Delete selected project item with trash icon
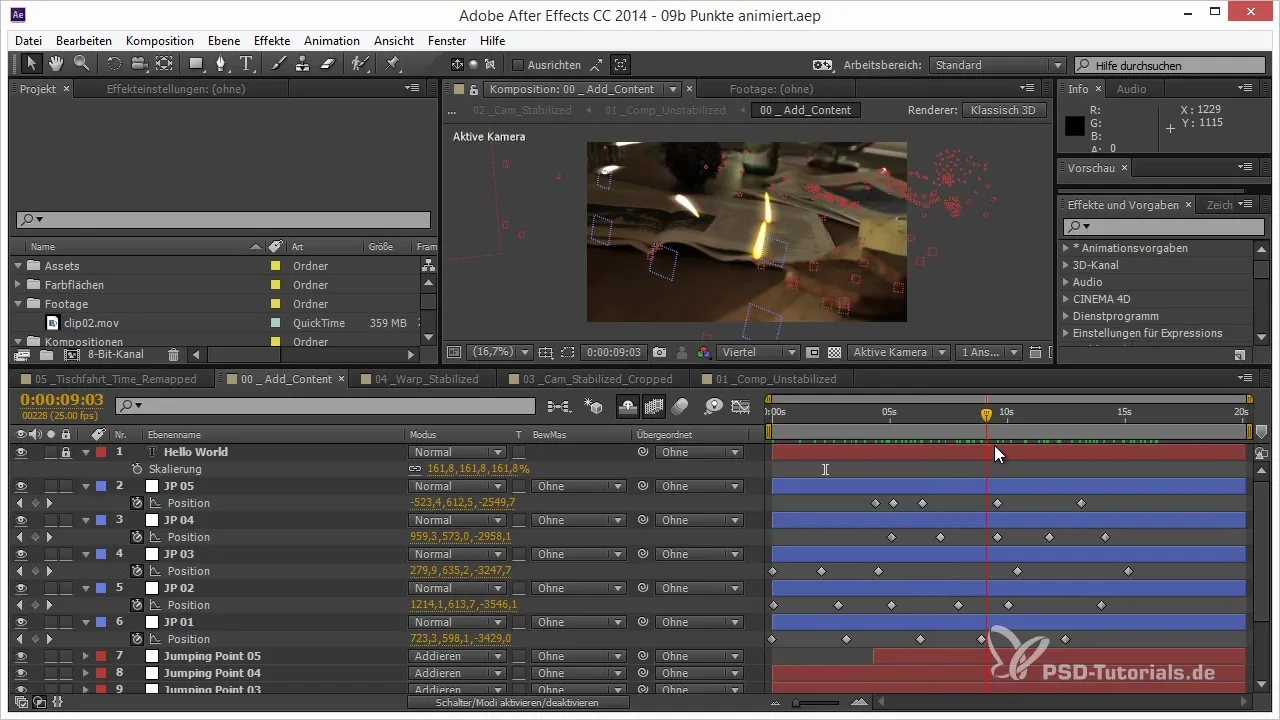The width and height of the screenshot is (1280, 720). [x=173, y=355]
